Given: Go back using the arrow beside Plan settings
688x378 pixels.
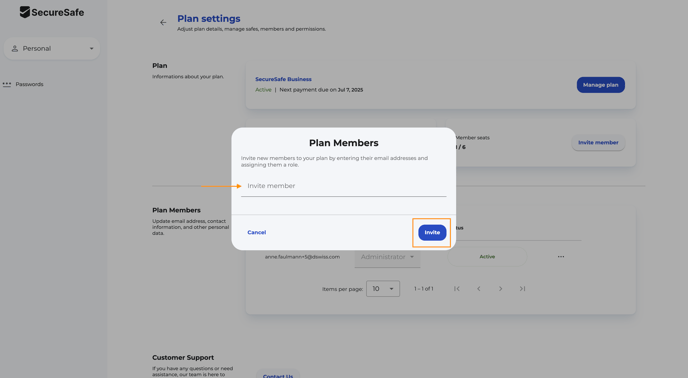Looking at the screenshot, I should click(163, 22).
